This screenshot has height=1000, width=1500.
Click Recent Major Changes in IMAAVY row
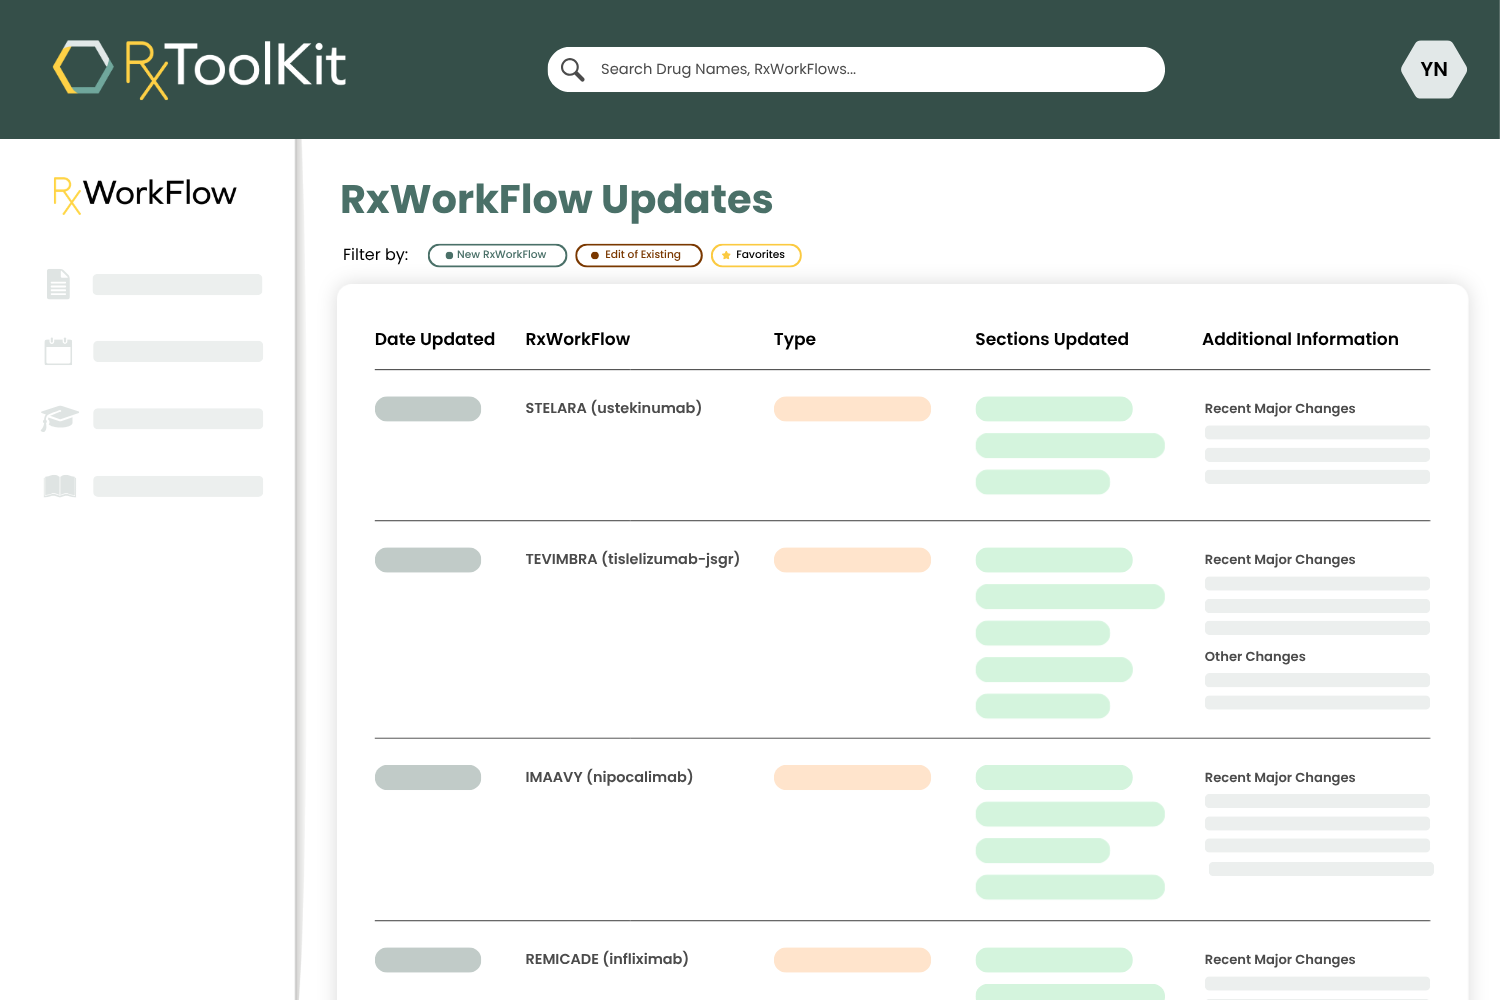pyautogui.click(x=1280, y=777)
